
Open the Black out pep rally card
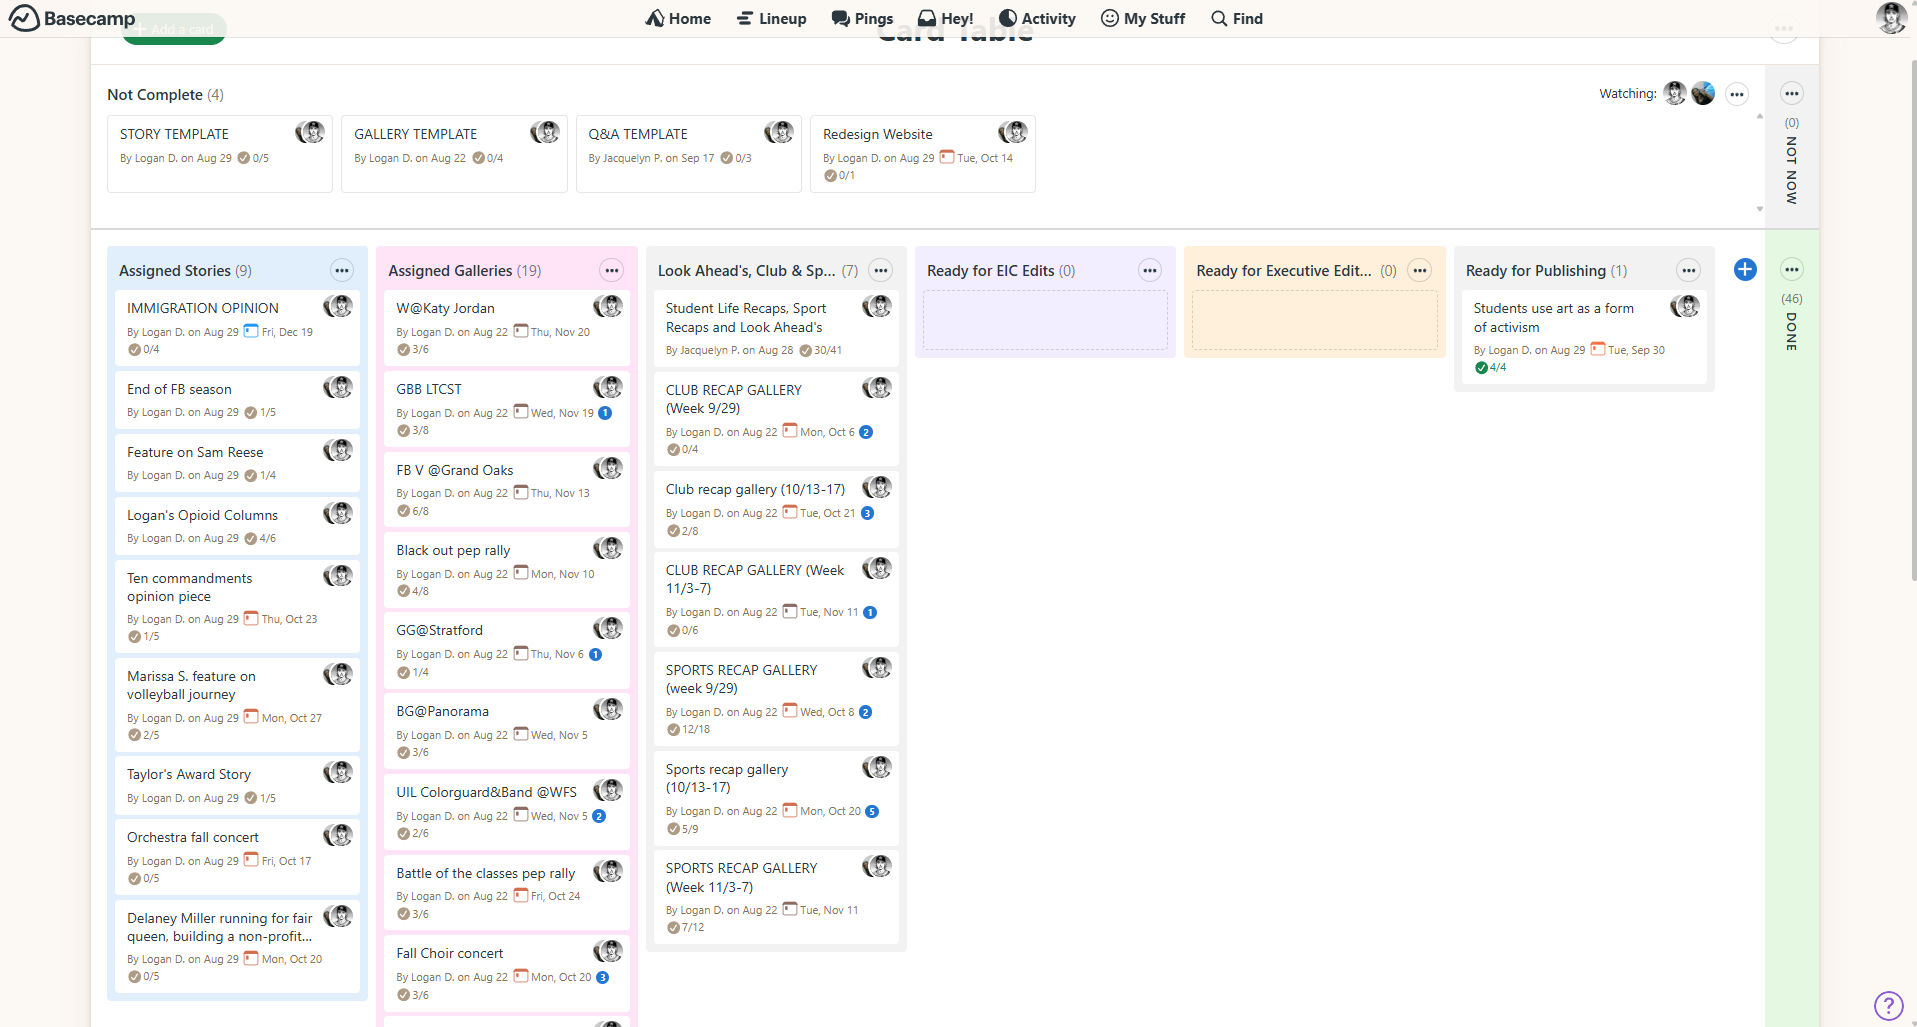tap(453, 550)
